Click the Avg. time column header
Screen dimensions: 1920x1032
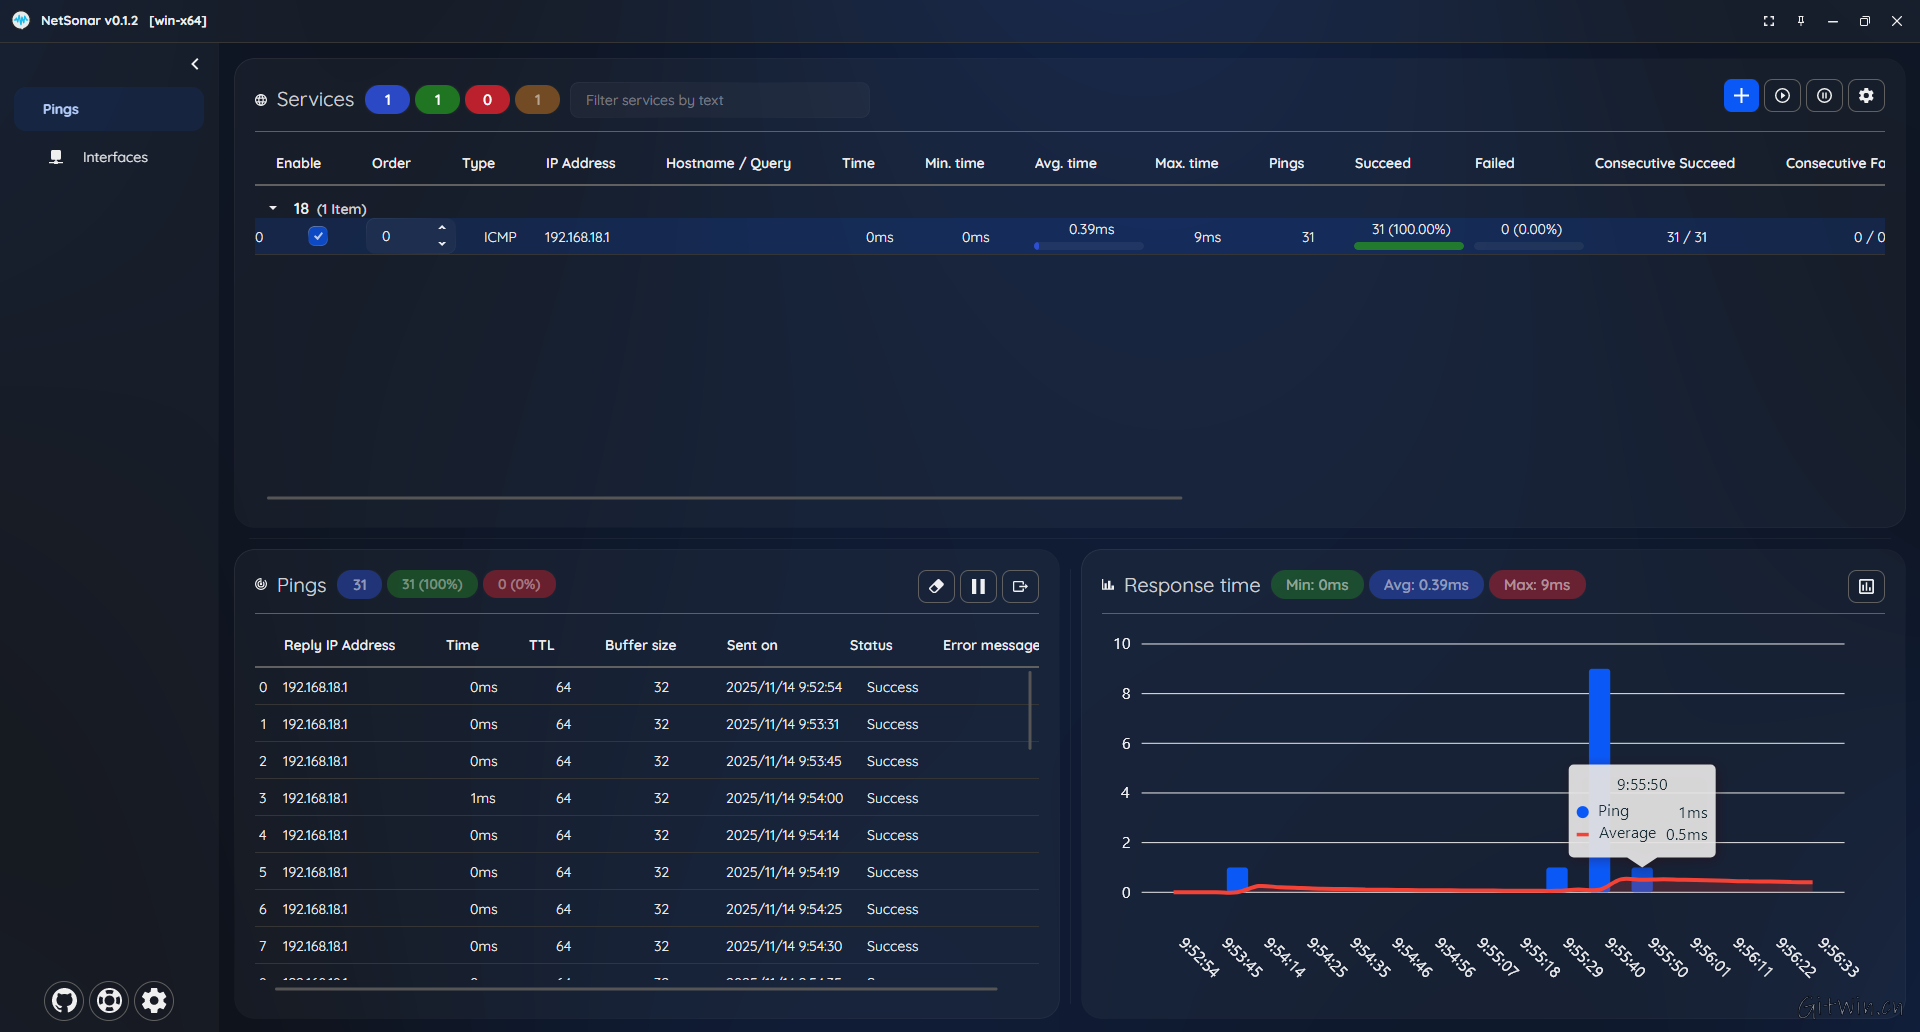pyautogui.click(x=1065, y=163)
